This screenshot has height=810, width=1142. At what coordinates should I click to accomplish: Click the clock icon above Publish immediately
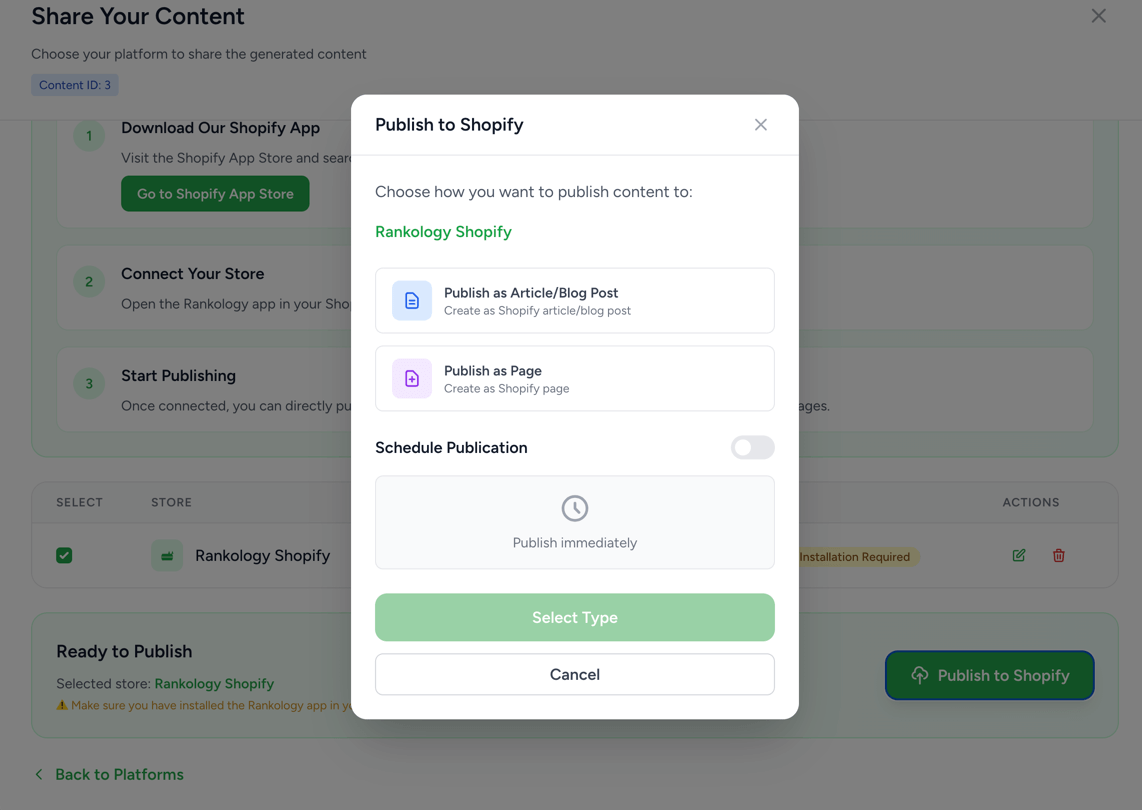pyautogui.click(x=575, y=508)
